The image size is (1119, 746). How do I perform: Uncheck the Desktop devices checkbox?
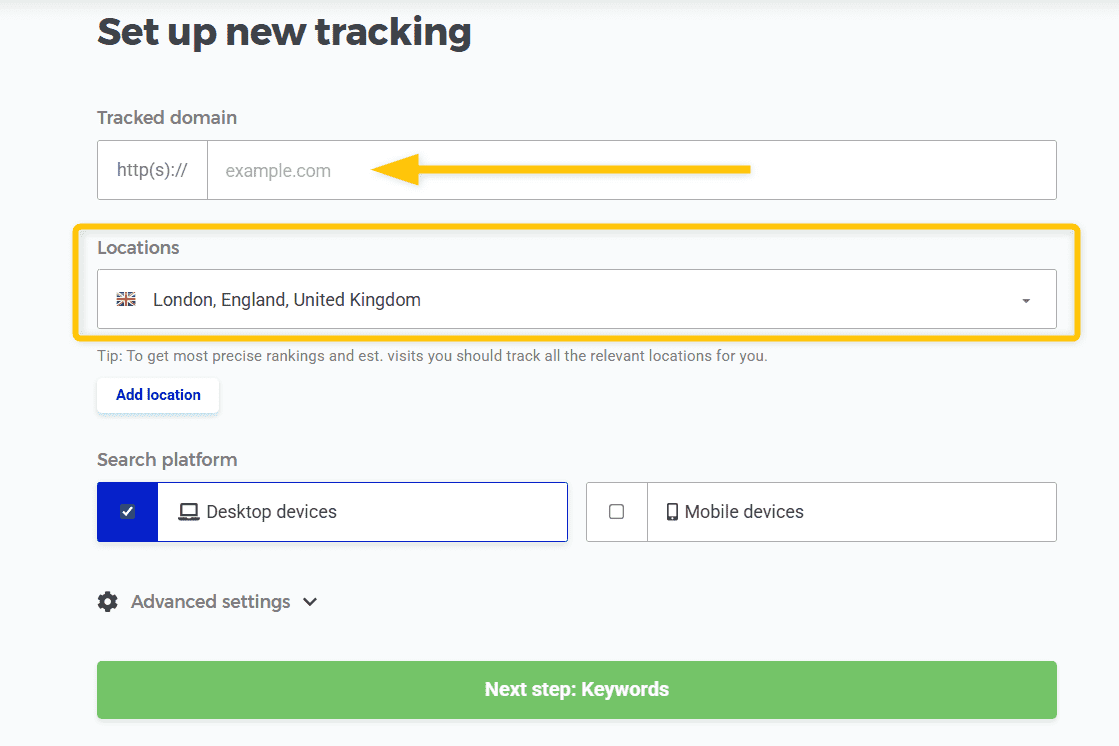point(127,512)
